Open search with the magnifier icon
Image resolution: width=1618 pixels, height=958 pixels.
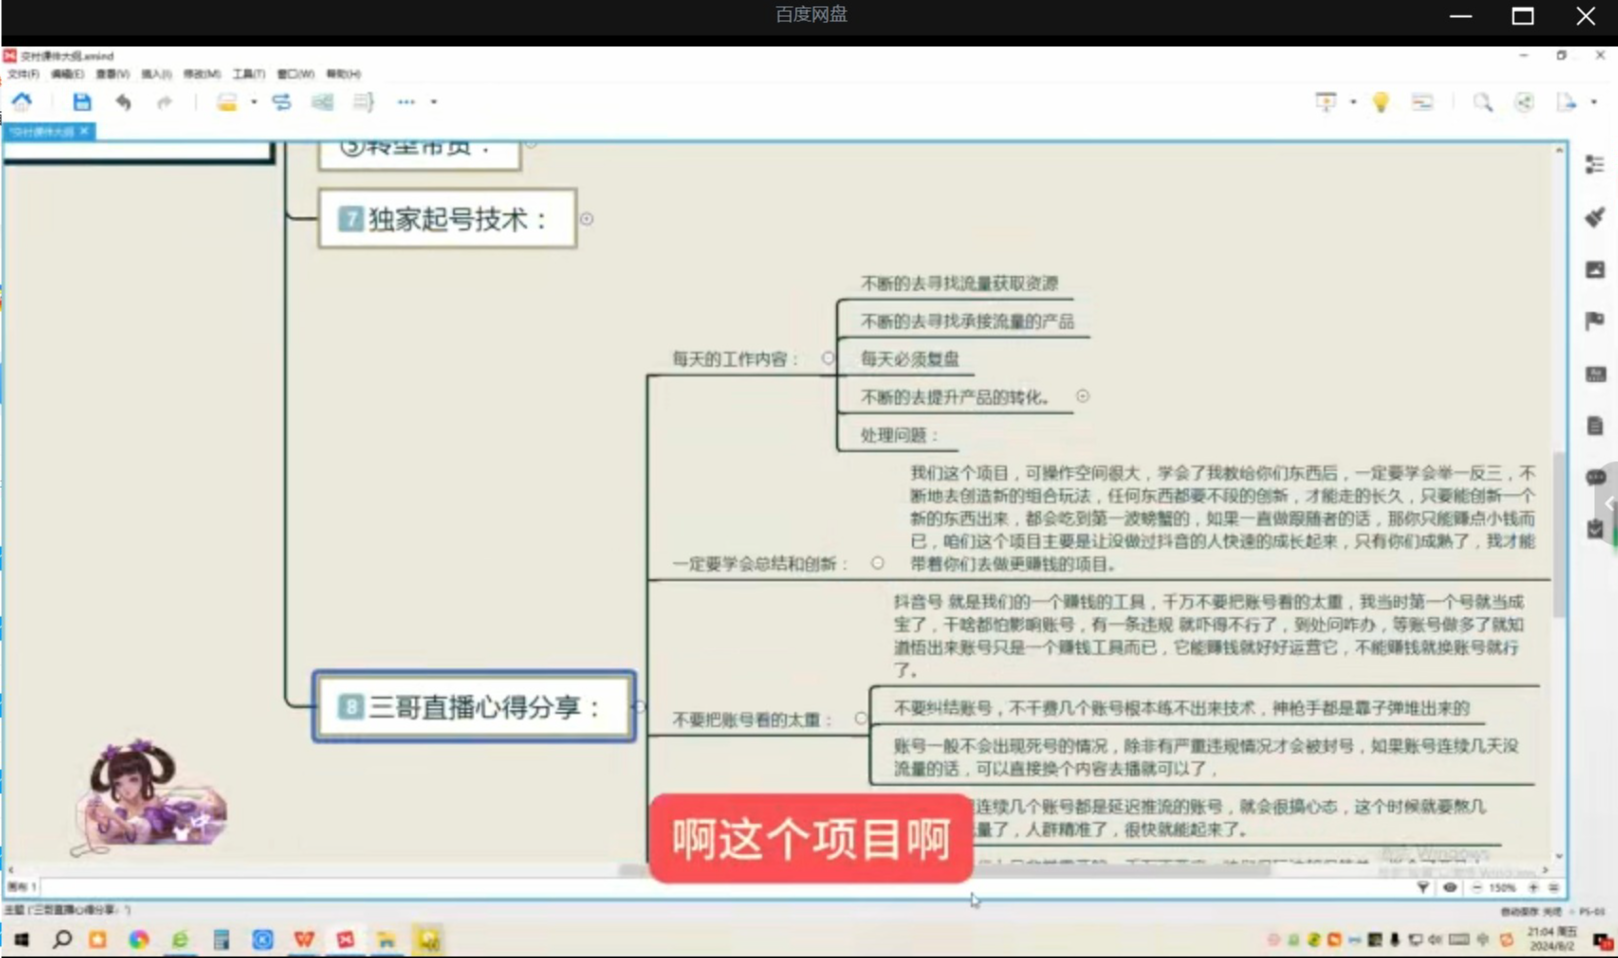point(1483,101)
